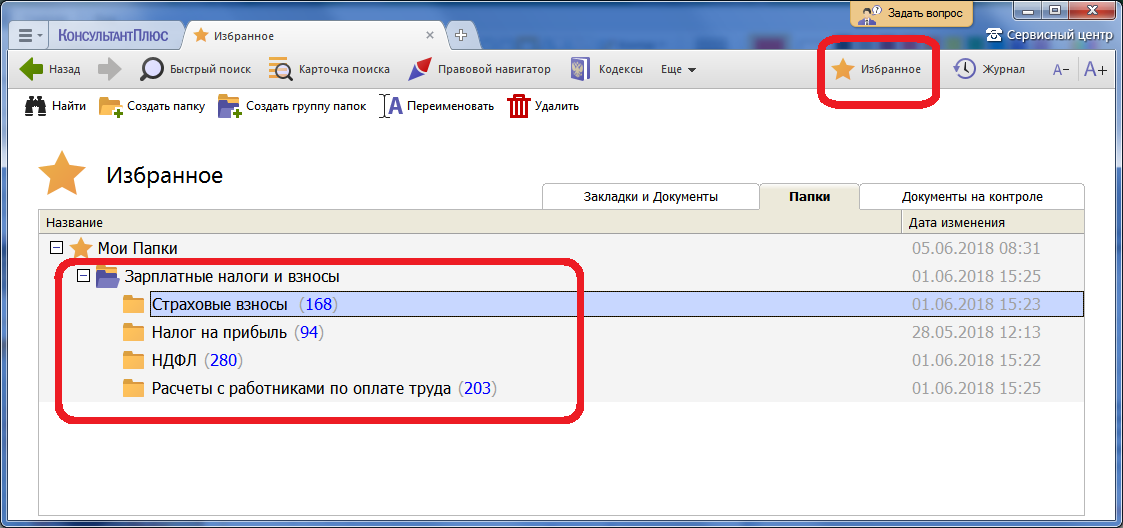Open Избранное in the toolbar

tap(877, 69)
